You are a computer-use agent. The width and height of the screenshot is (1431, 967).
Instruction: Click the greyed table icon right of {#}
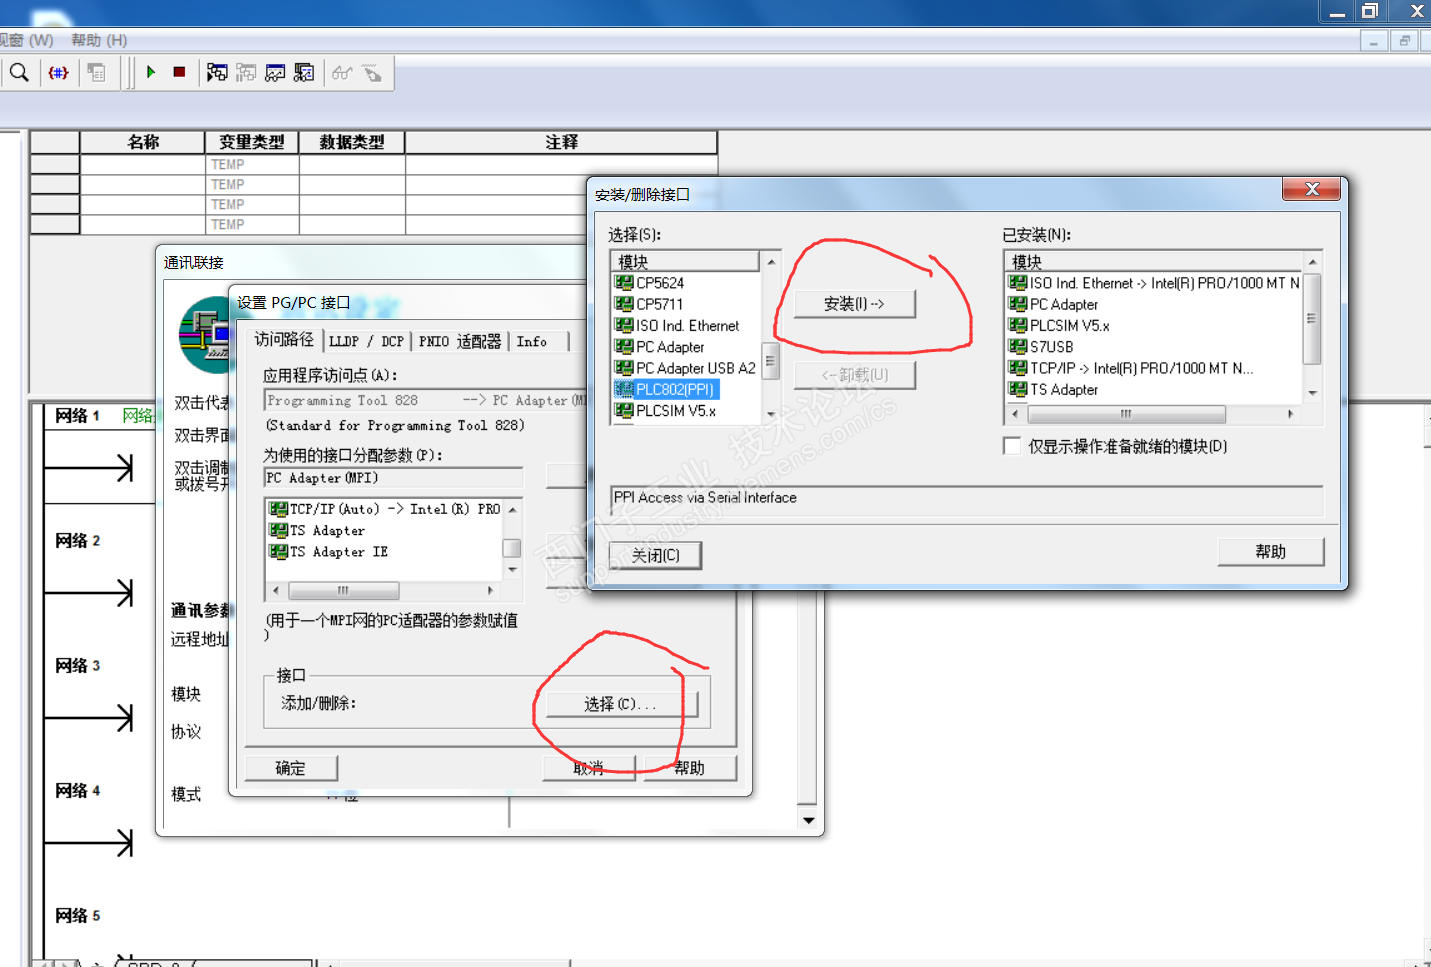[x=97, y=72]
